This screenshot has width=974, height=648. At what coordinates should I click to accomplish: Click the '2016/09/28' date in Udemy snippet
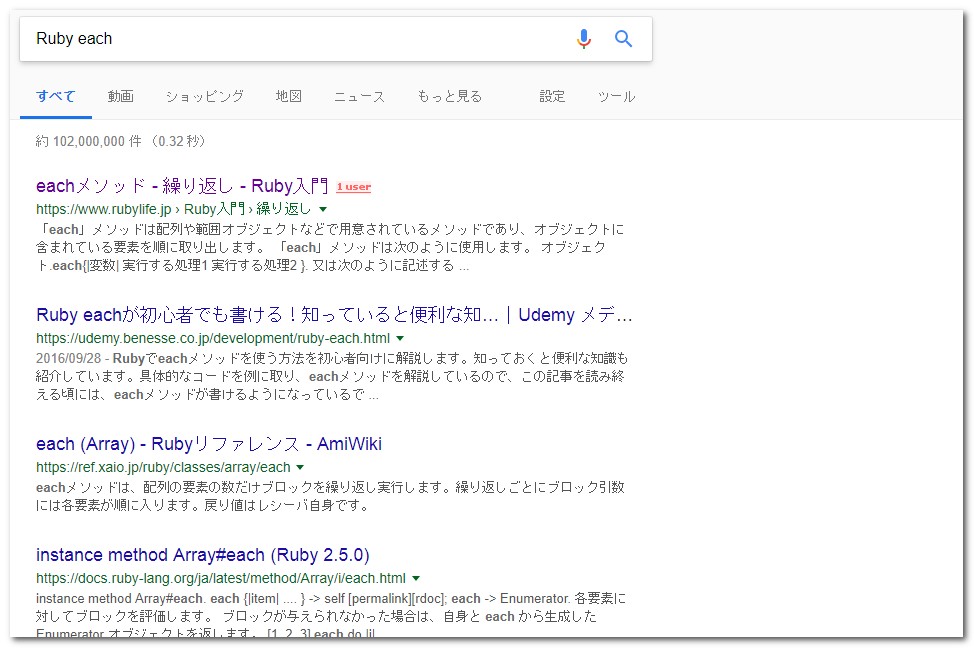click(68, 358)
